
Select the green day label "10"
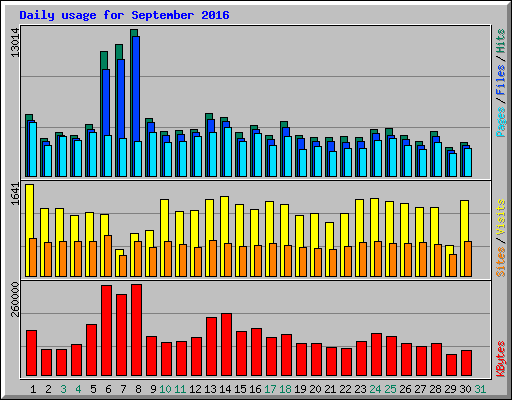[165, 389]
